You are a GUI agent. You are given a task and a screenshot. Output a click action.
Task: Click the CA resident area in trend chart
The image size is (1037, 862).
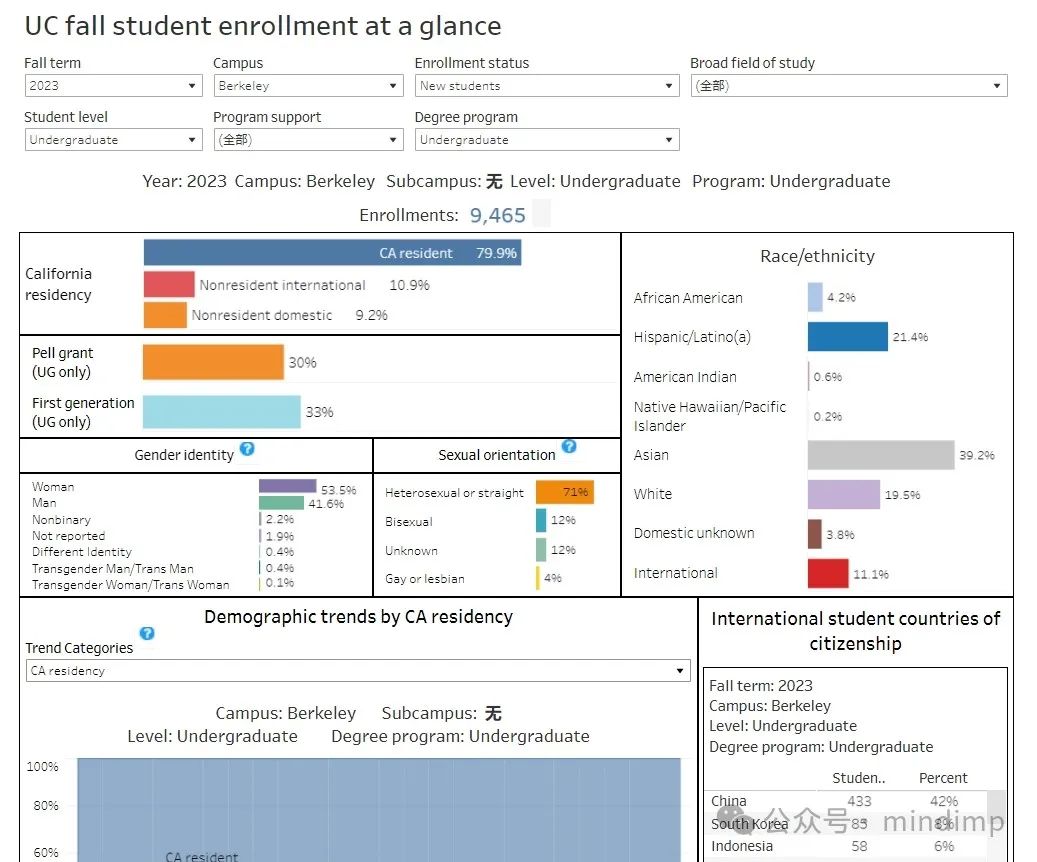[379, 810]
